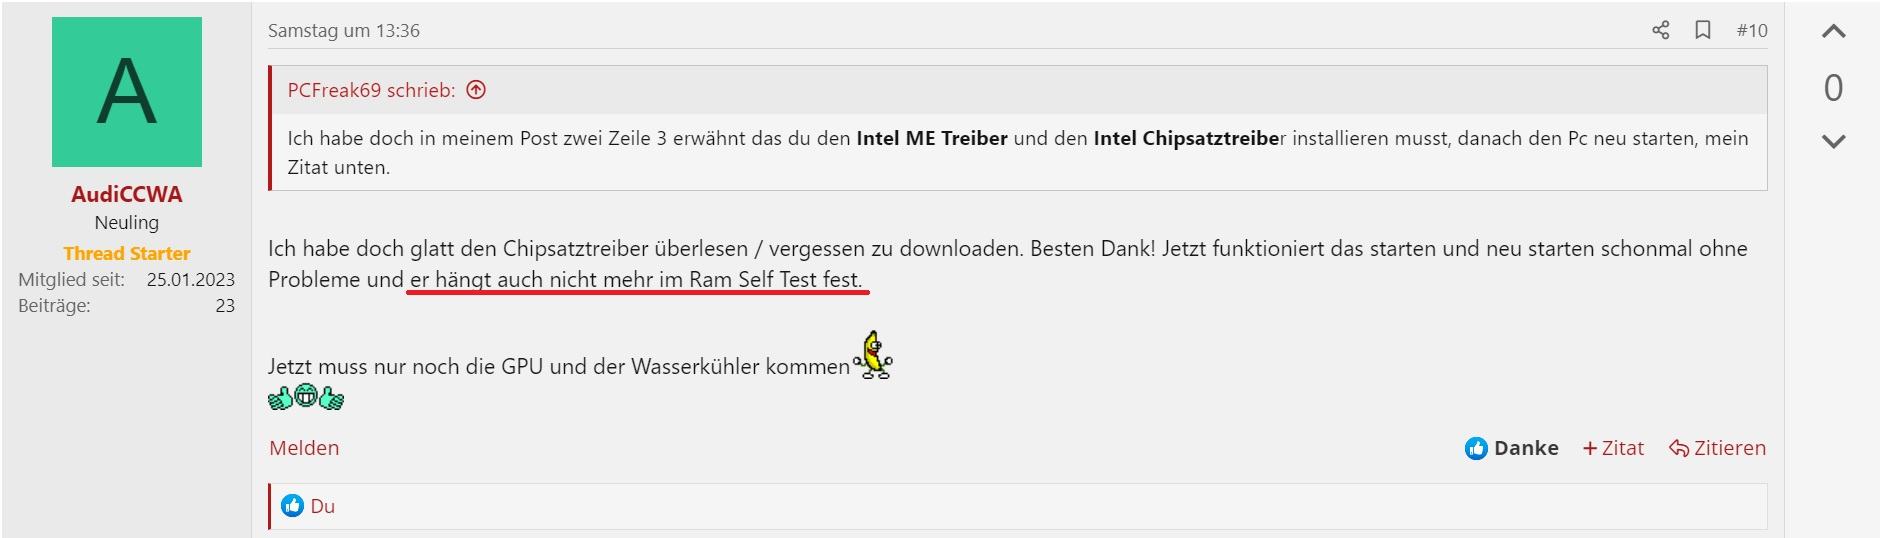Click the share icon on post
The image size is (1880, 538).
coord(1660,30)
